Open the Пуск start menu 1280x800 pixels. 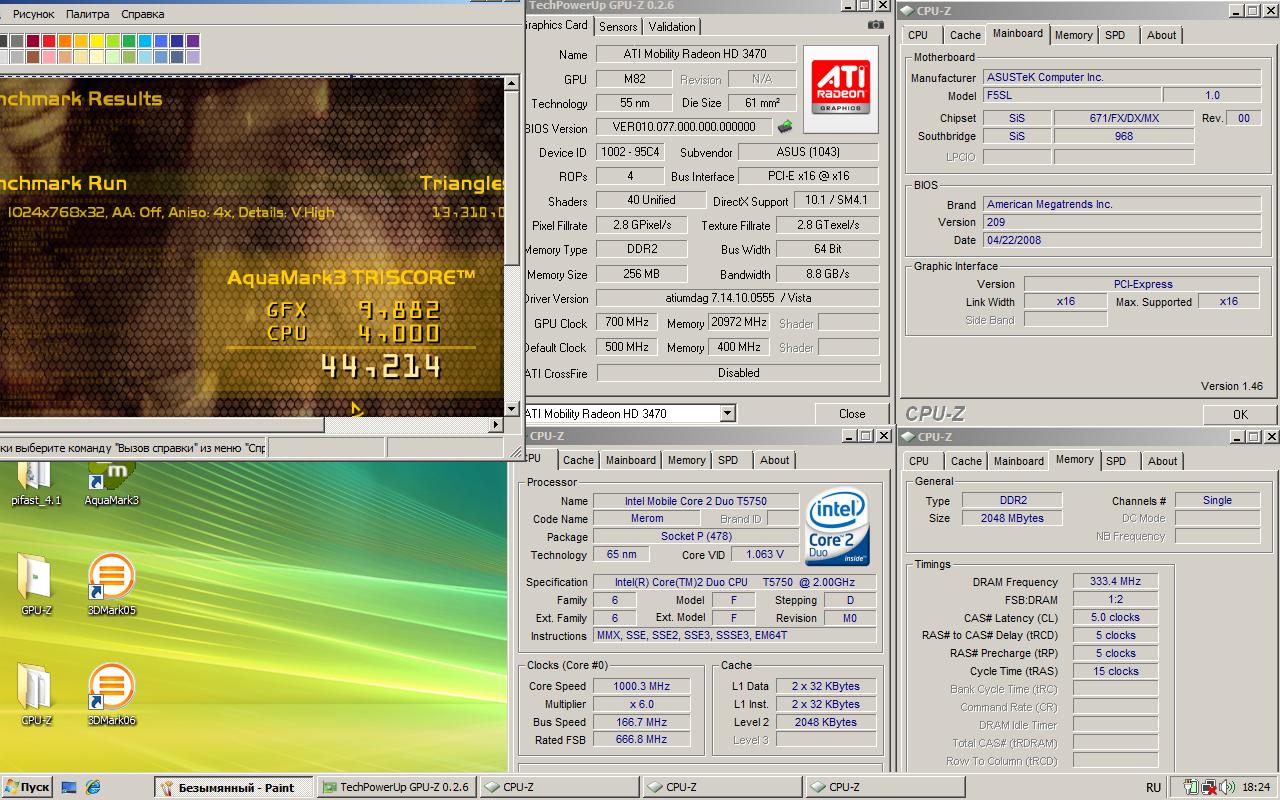[26, 787]
